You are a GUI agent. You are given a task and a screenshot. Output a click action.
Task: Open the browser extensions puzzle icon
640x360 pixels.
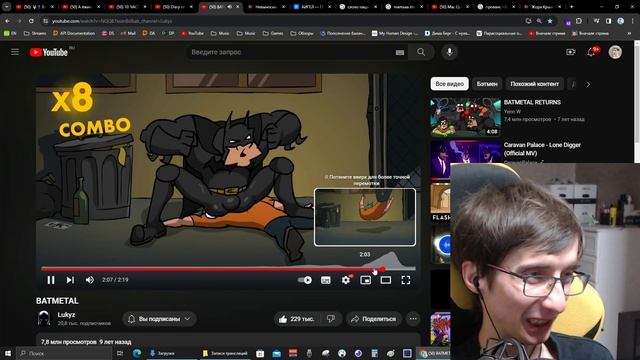click(x=578, y=21)
